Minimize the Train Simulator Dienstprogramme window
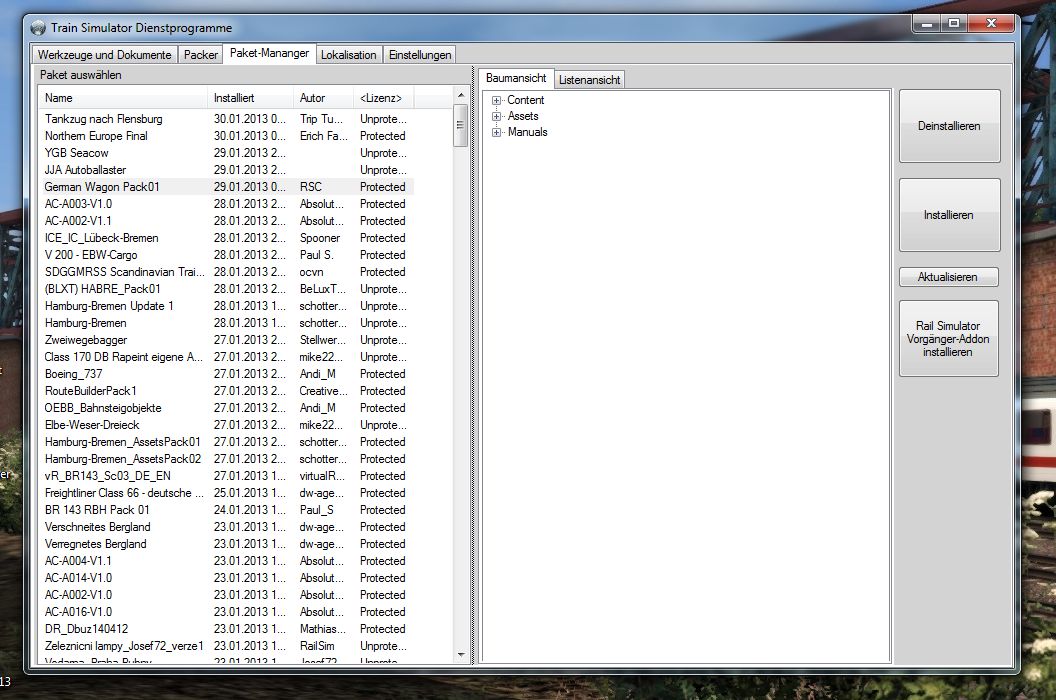This screenshot has width=1056, height=700. coord(927,24)
